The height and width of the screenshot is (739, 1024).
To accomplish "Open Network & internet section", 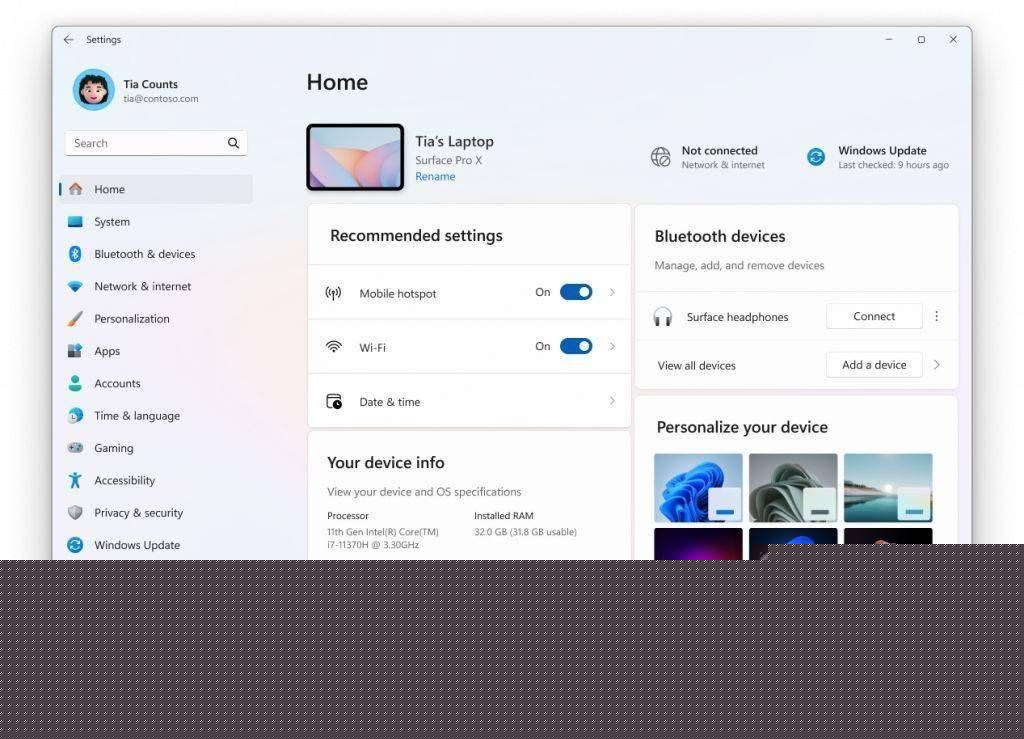I will coord(142,286).
